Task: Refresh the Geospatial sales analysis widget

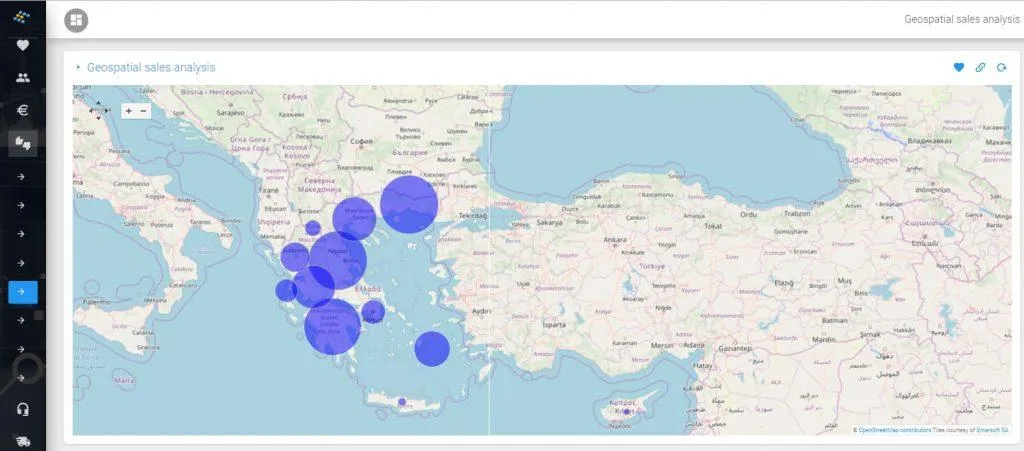Action: coord(1001,67)
